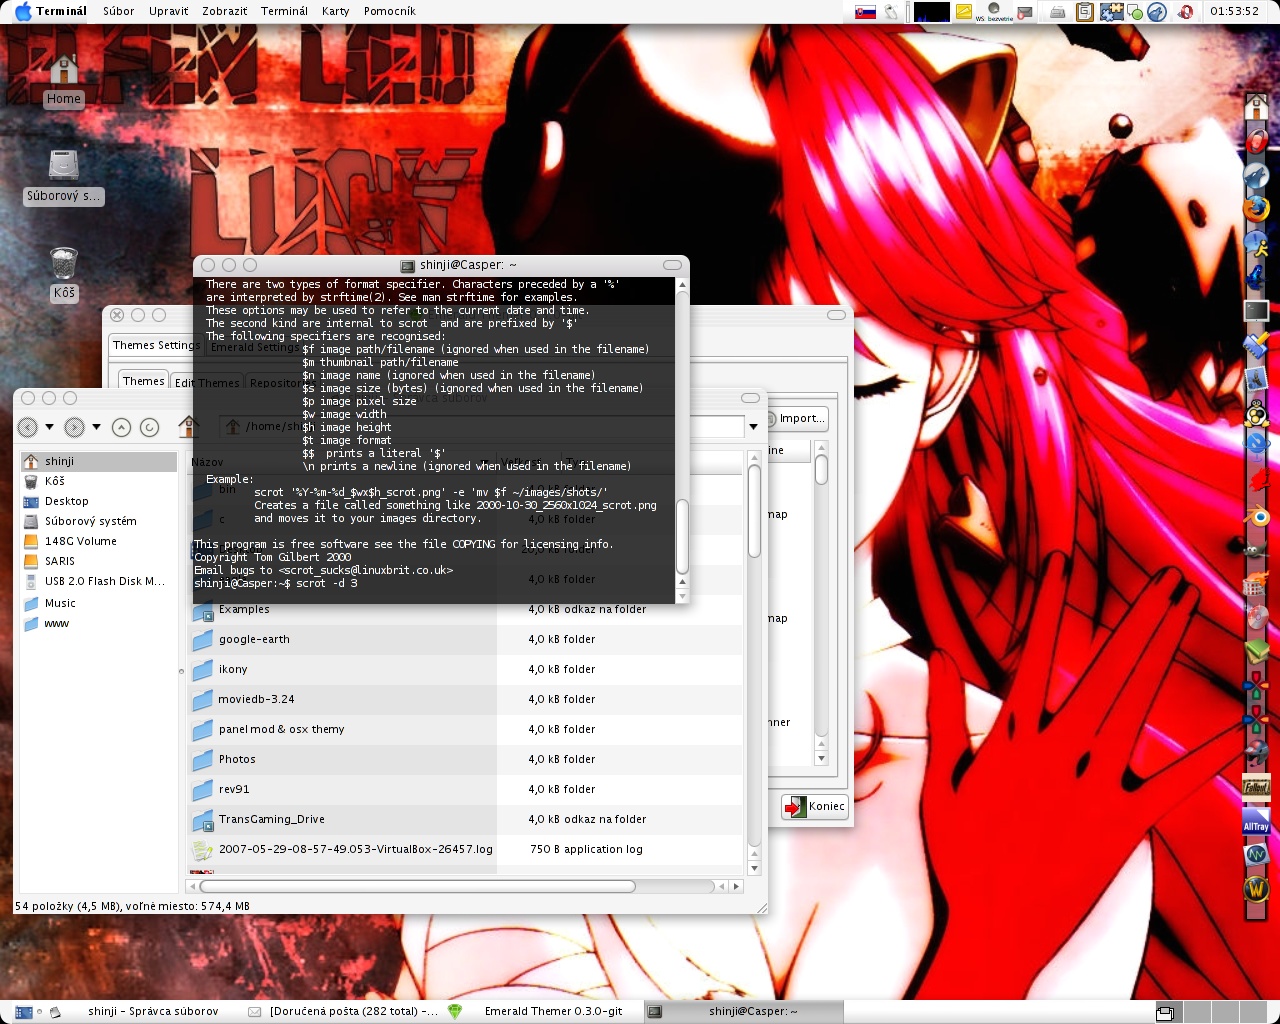Select the google-earth folder row
Viewport: 1280px width, 1024px height.
tap(466, 639)
